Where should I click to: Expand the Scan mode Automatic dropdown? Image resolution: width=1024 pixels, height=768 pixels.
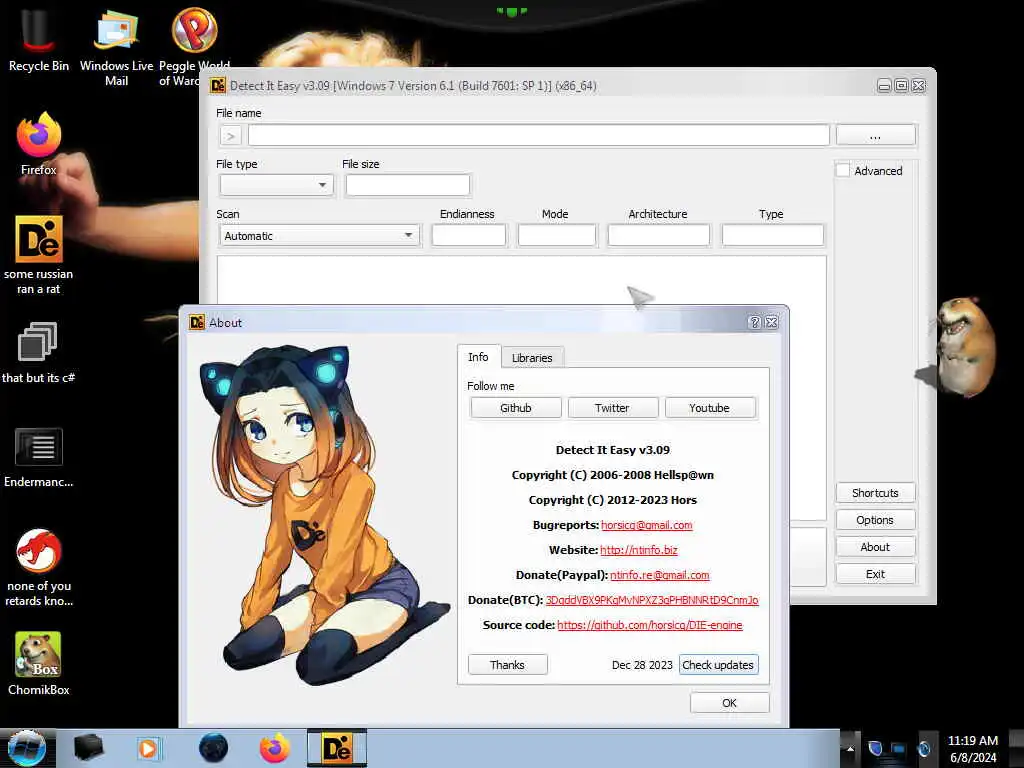tap(319, 236)
